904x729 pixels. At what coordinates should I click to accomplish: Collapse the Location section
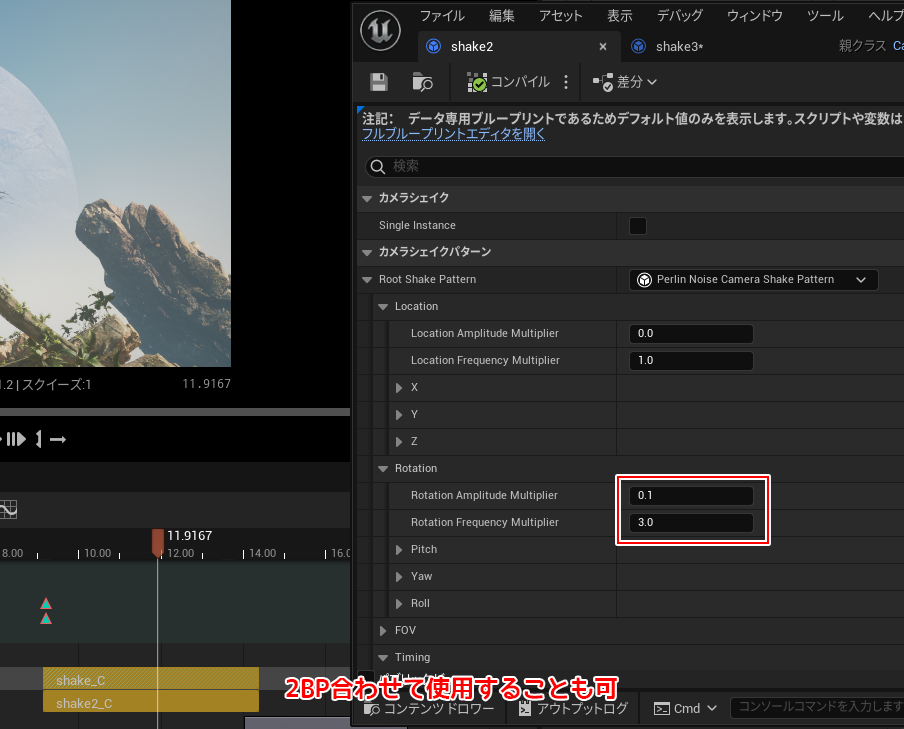pos(383,307)
